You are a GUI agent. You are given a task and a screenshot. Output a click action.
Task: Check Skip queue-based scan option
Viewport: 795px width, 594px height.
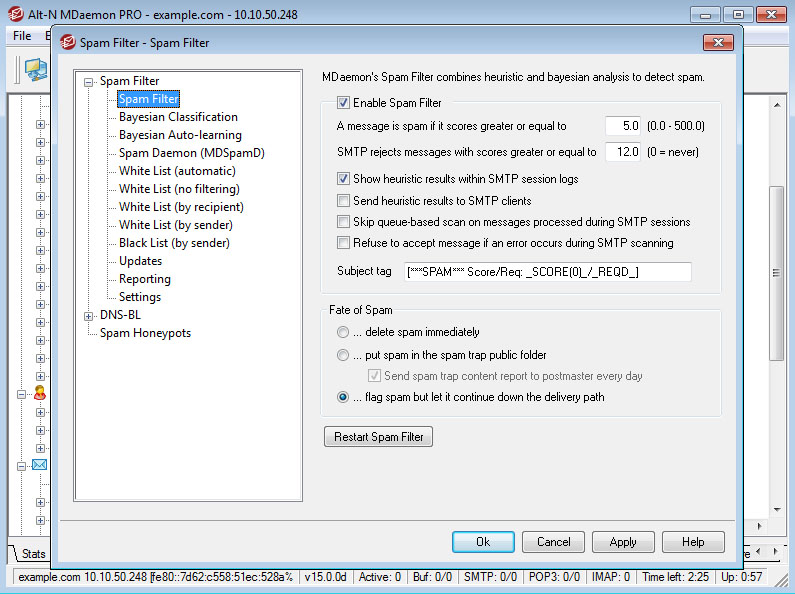click(x=344, y=222)
